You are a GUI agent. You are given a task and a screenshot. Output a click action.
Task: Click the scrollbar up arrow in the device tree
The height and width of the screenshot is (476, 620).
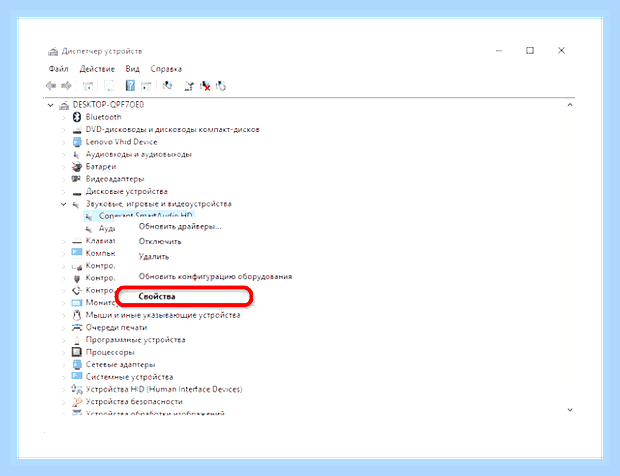point(570,105)
